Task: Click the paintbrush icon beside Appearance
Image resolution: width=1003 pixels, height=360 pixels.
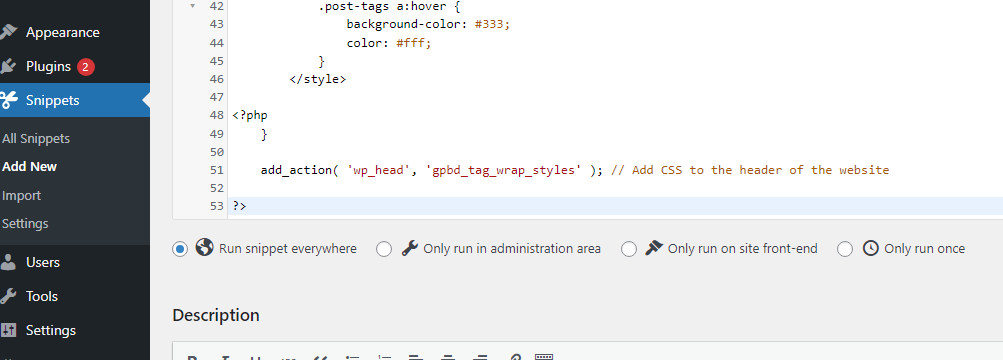Action: coord(8,32)
